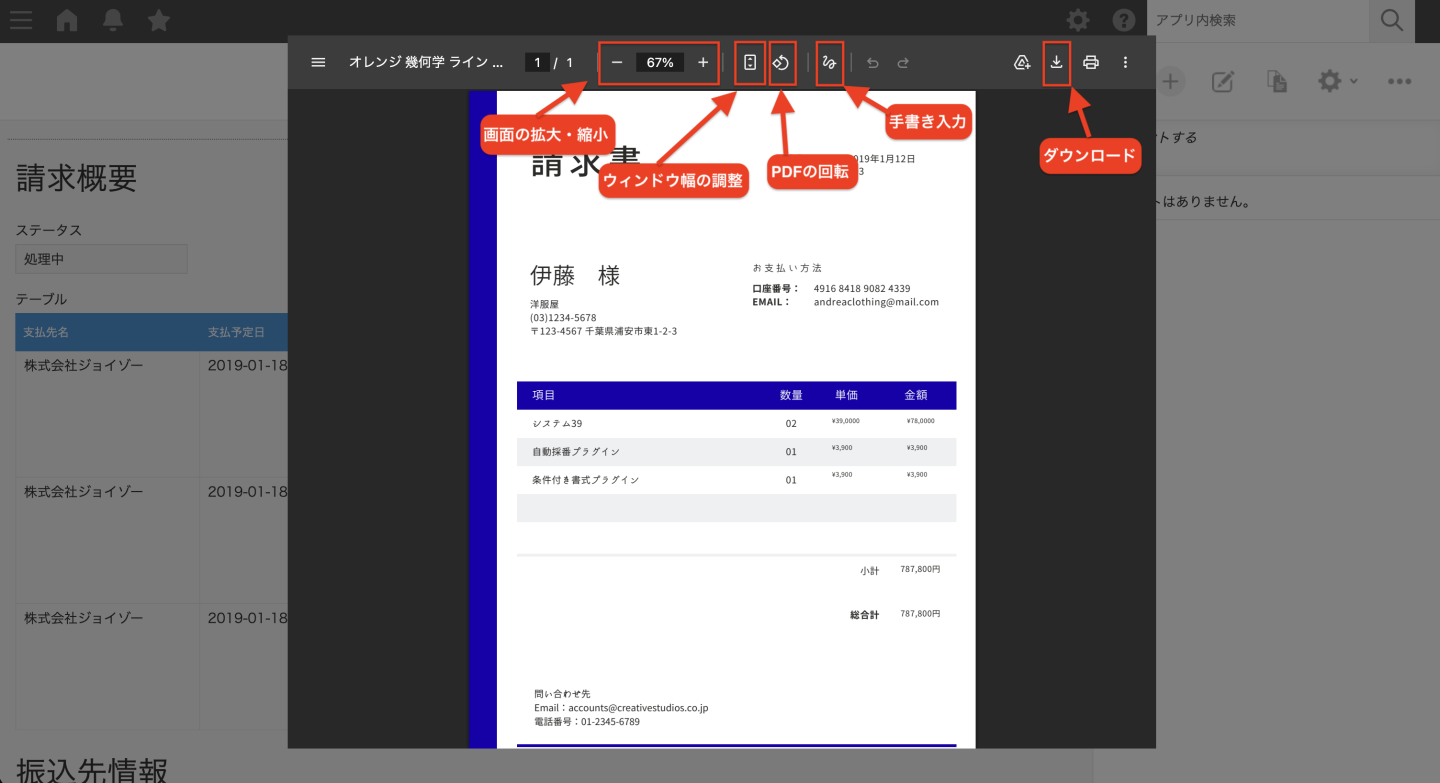Print the PDF document
1440x783 pixels.
[1091, 62]
